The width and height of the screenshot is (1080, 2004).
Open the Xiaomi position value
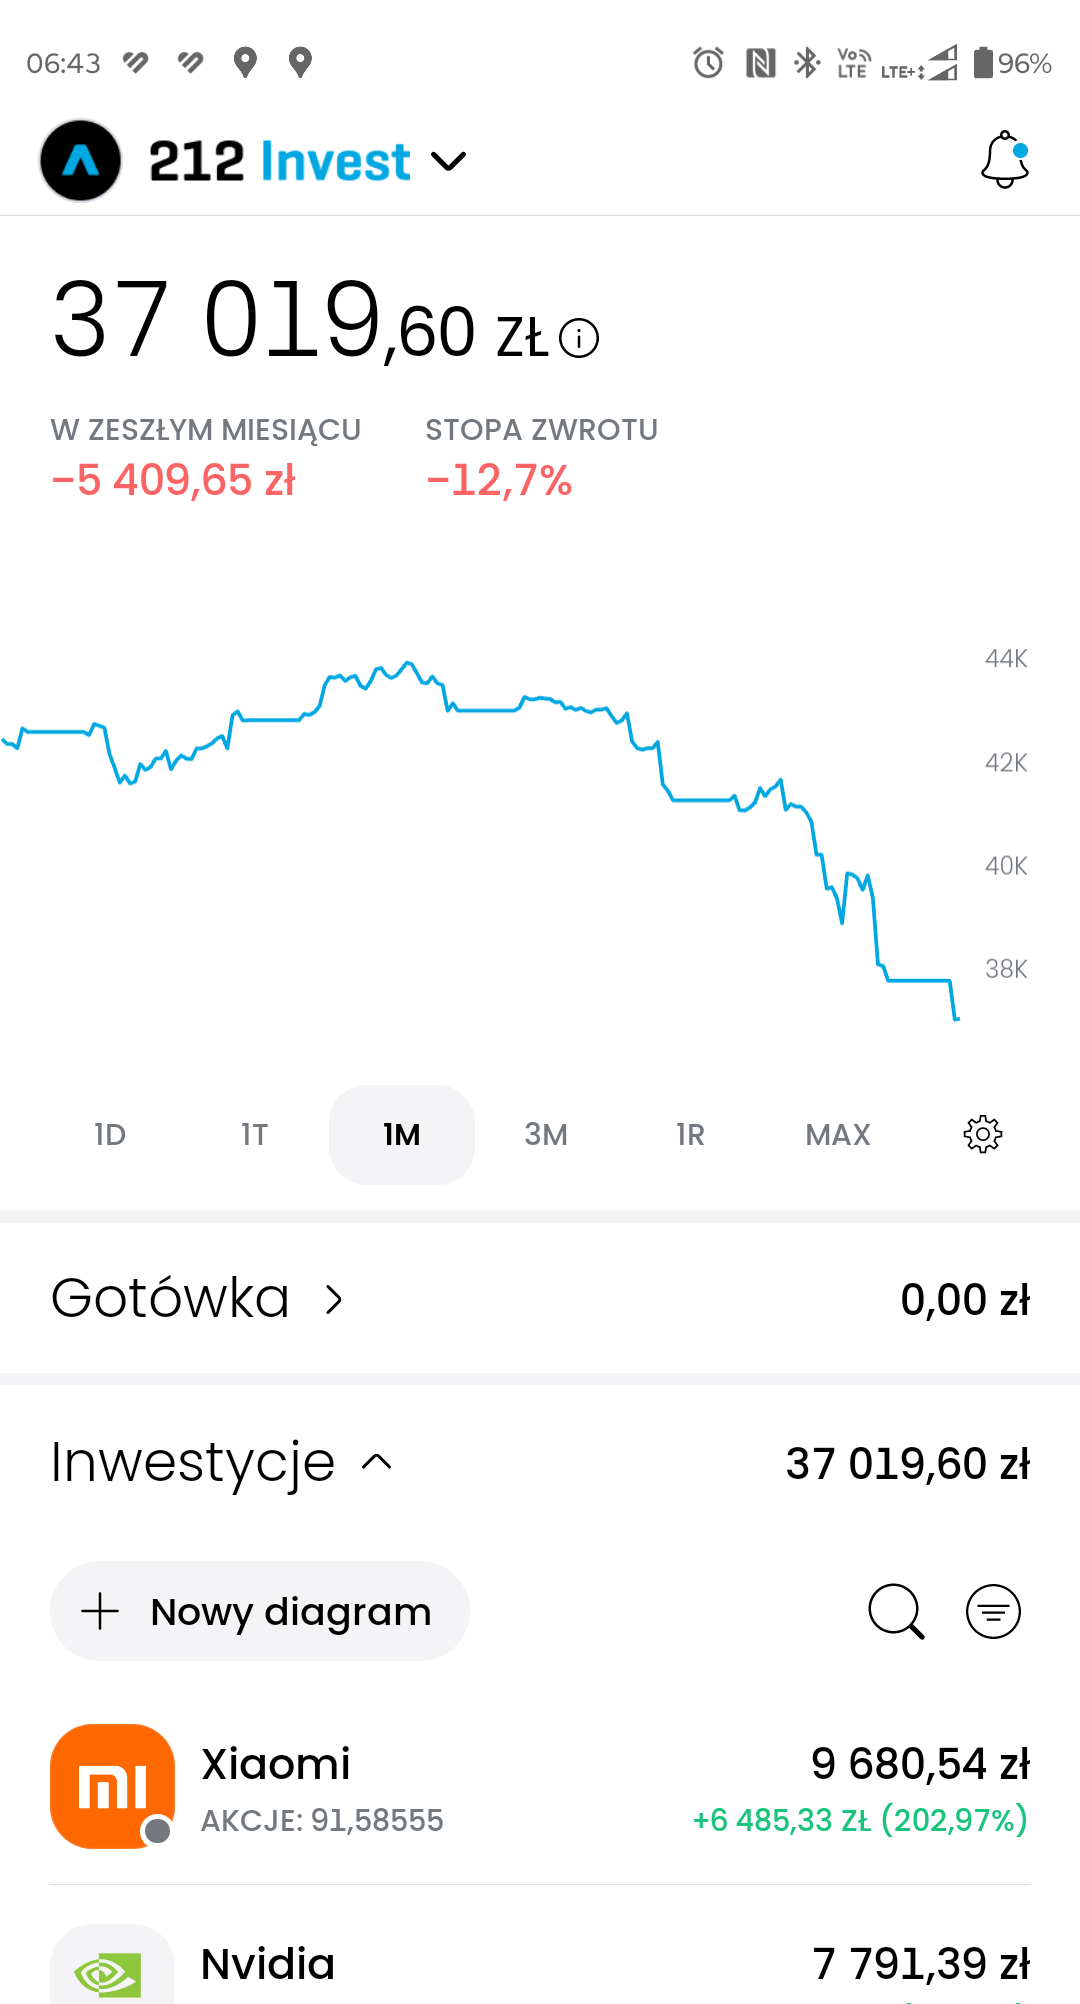(x=920, y=1764)
